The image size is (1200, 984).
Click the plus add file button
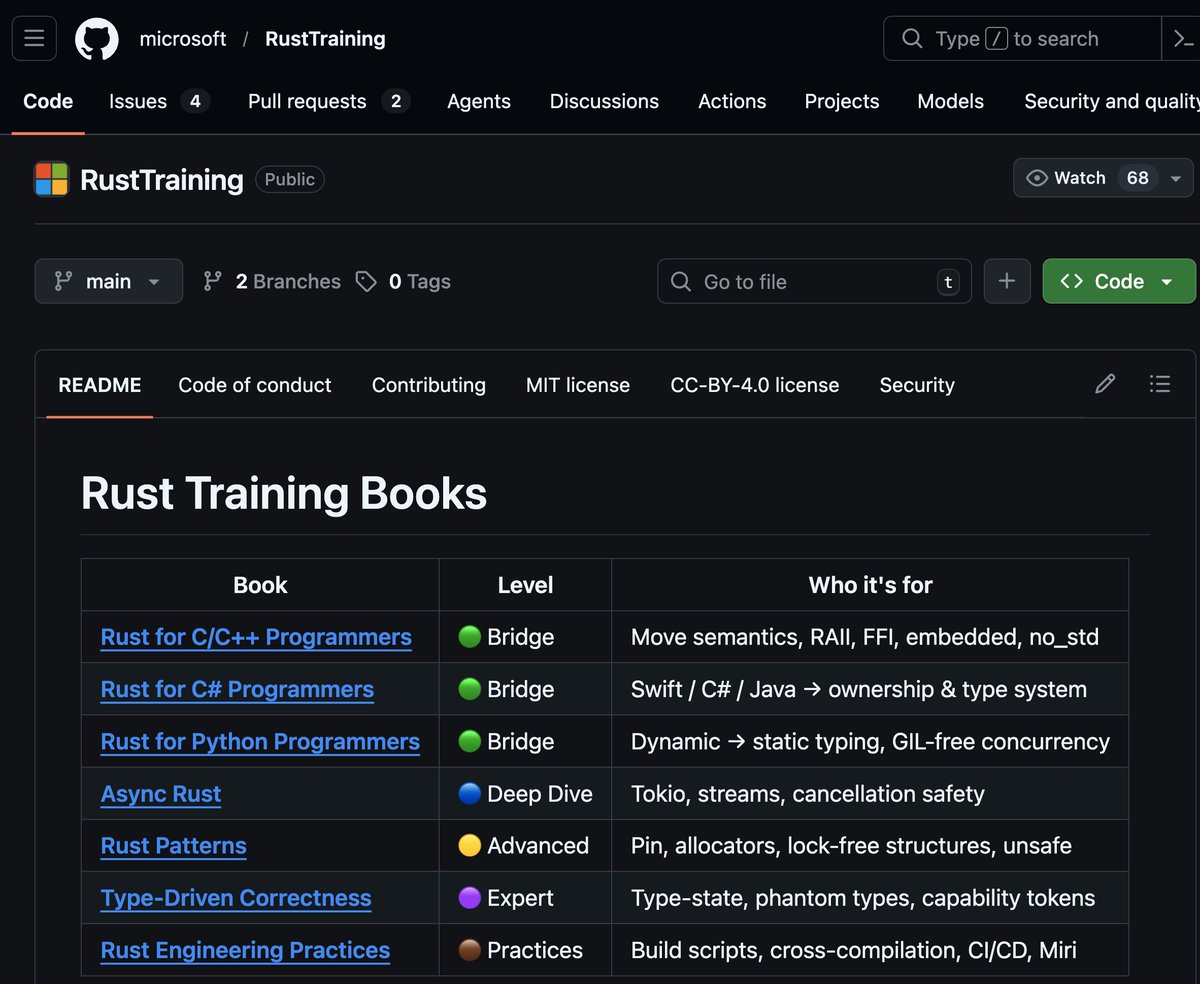(x=1007, y=281)
